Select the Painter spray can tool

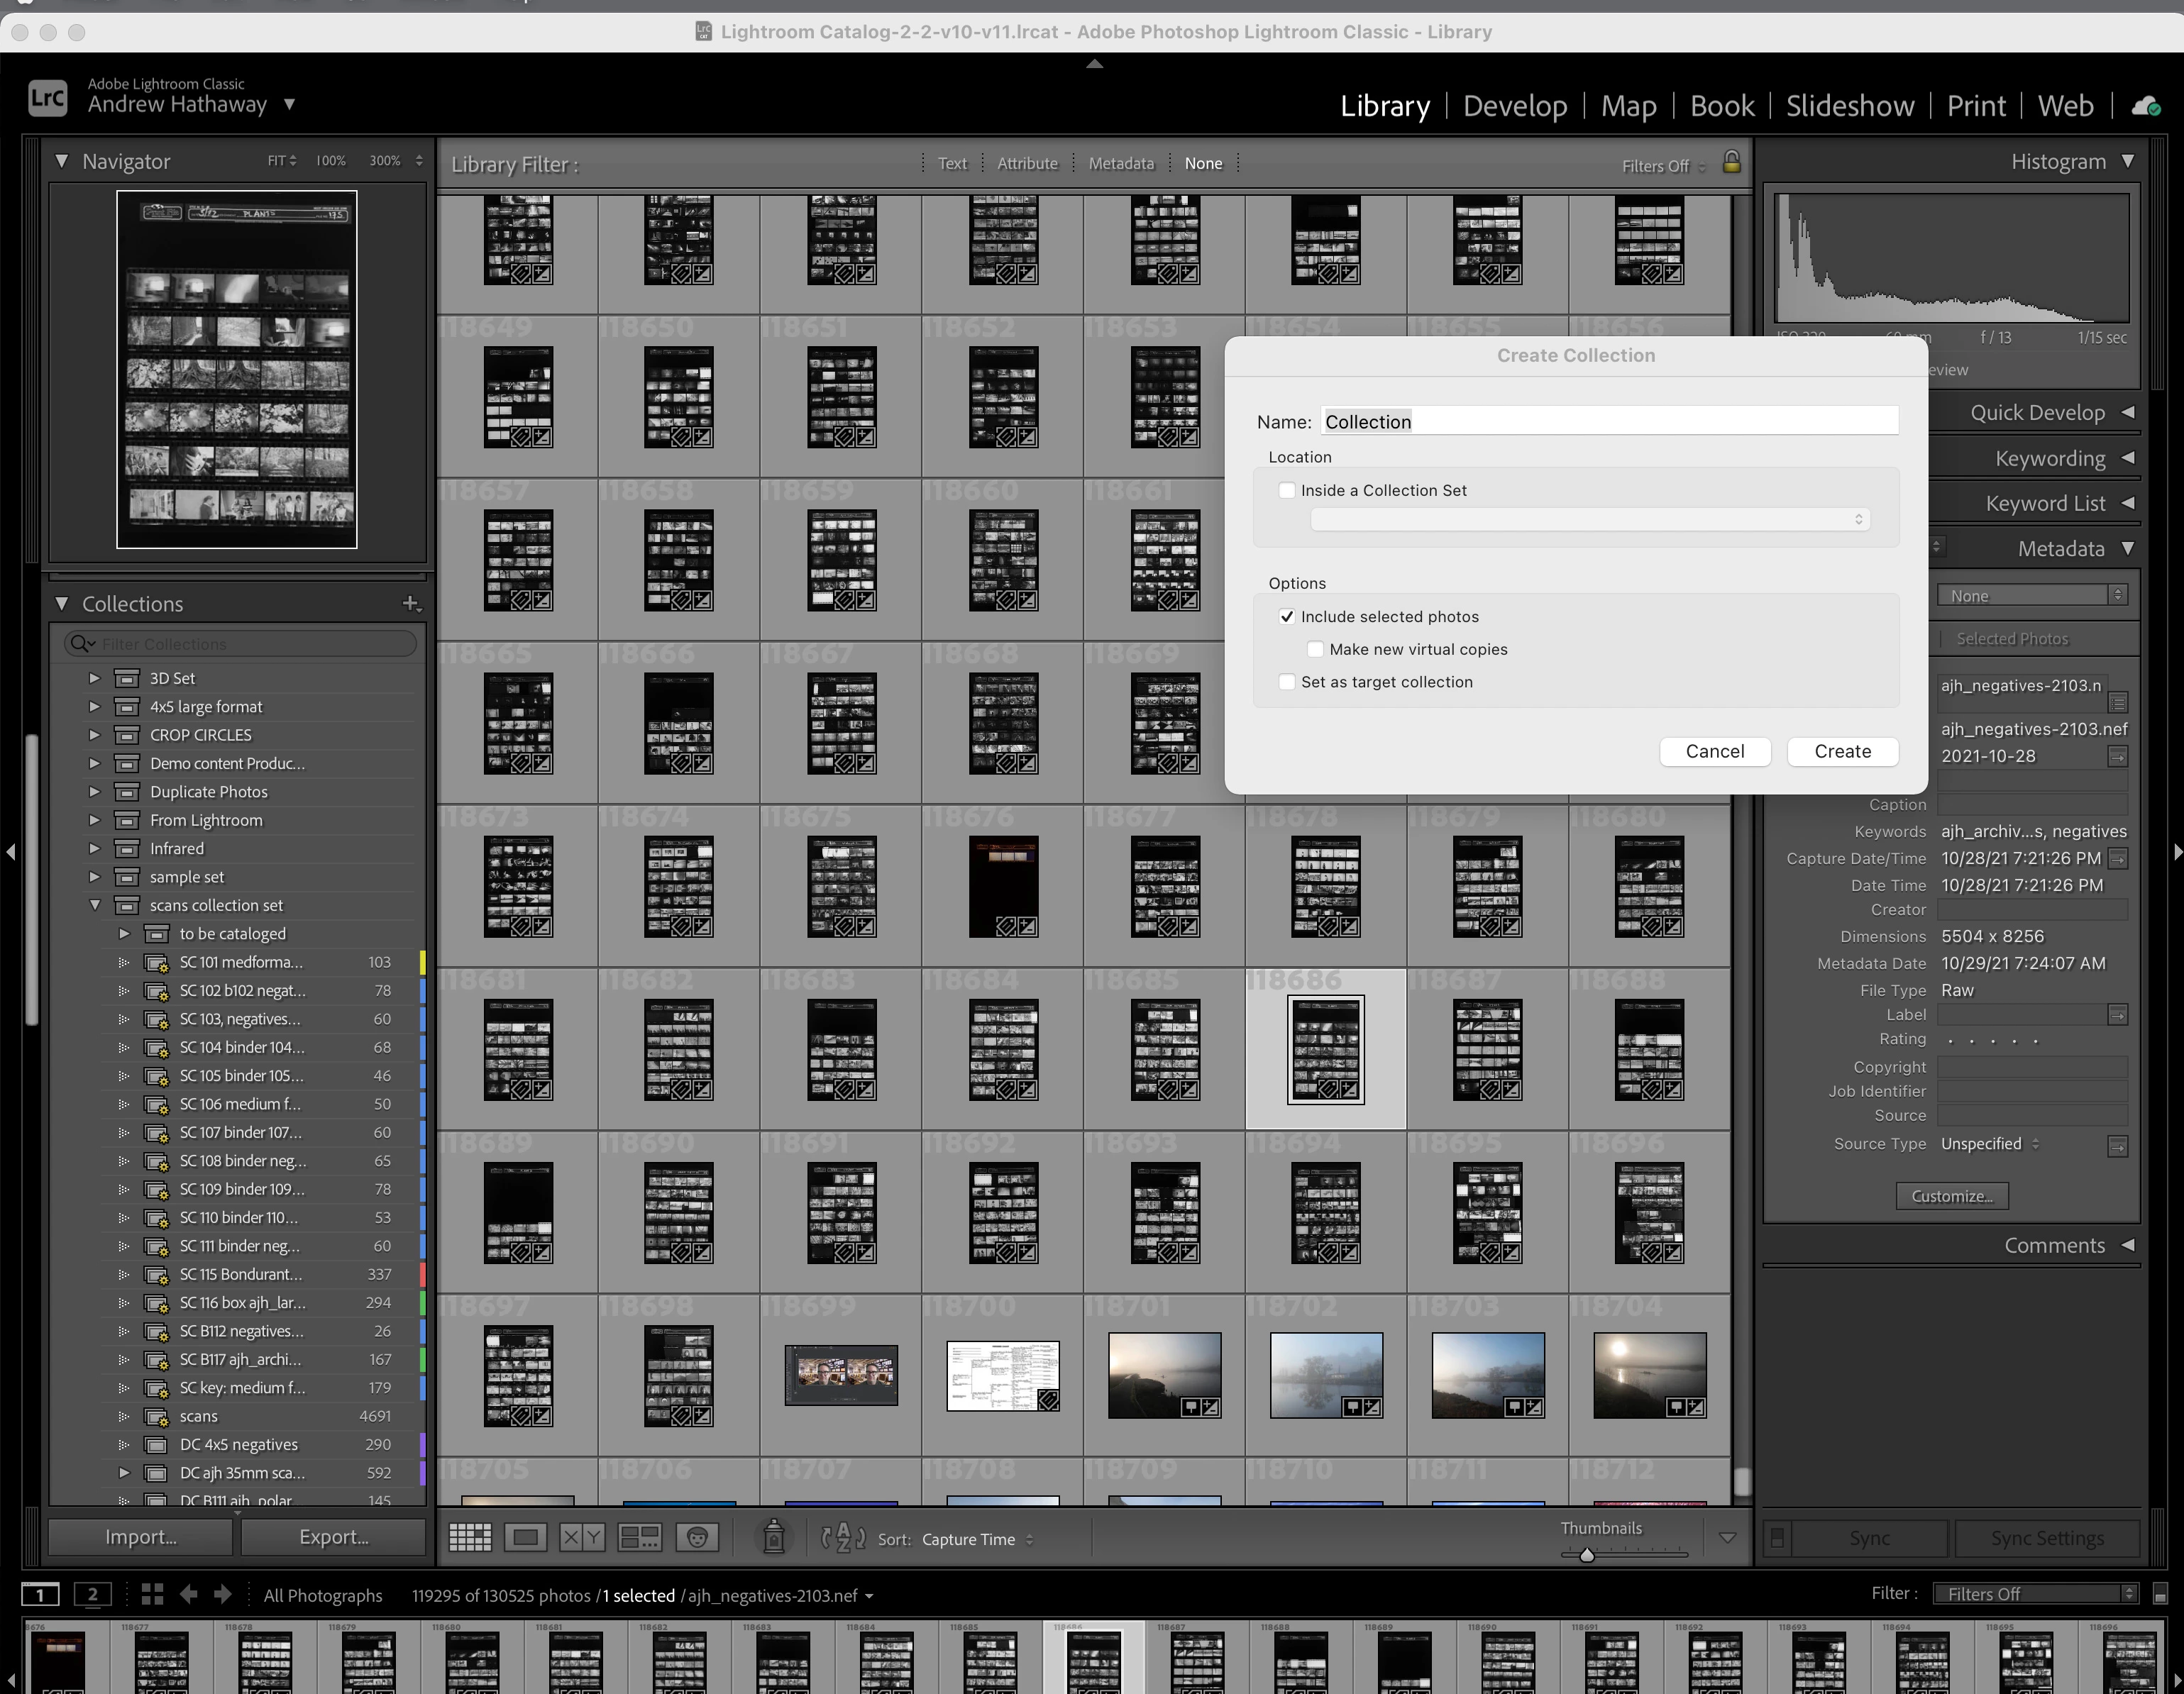[773, 1538]
